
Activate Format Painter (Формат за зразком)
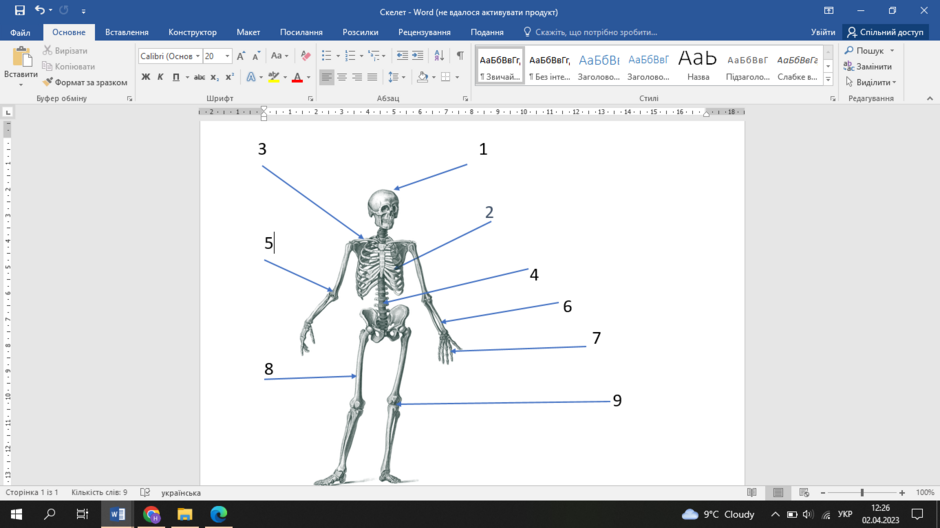coord(85,82)
